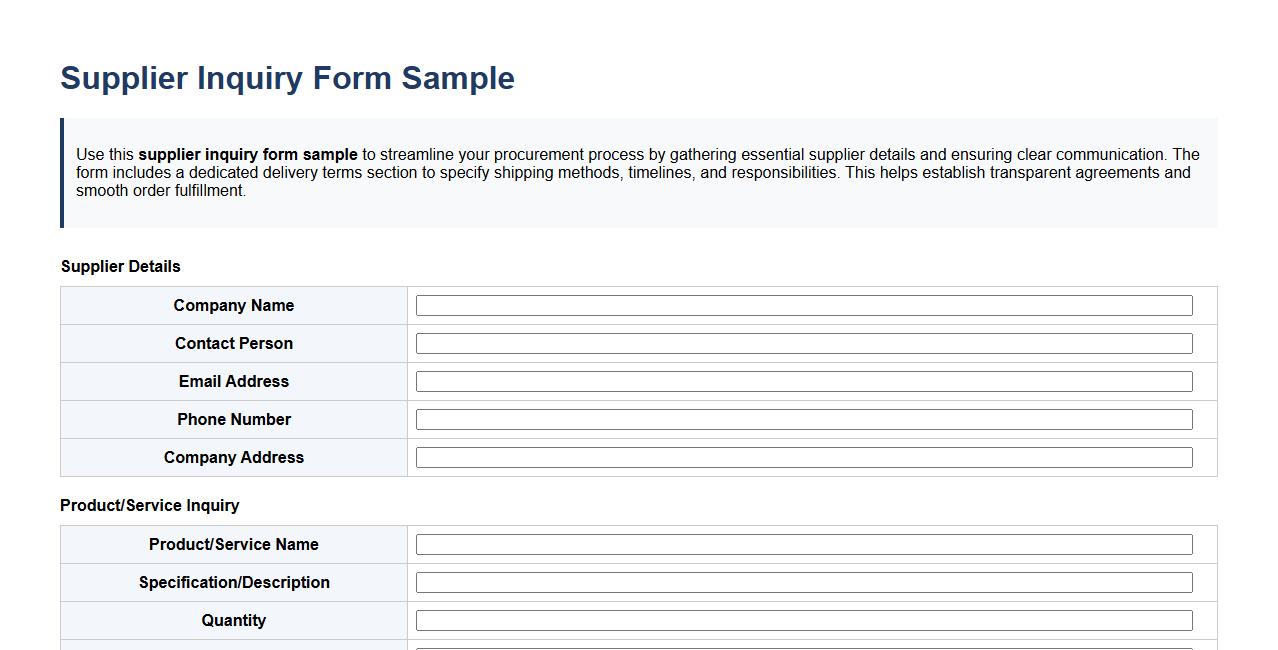Click the Company Address input field
The height and width of the screenshot is (650, 1278).
click(x=803, y=457)
